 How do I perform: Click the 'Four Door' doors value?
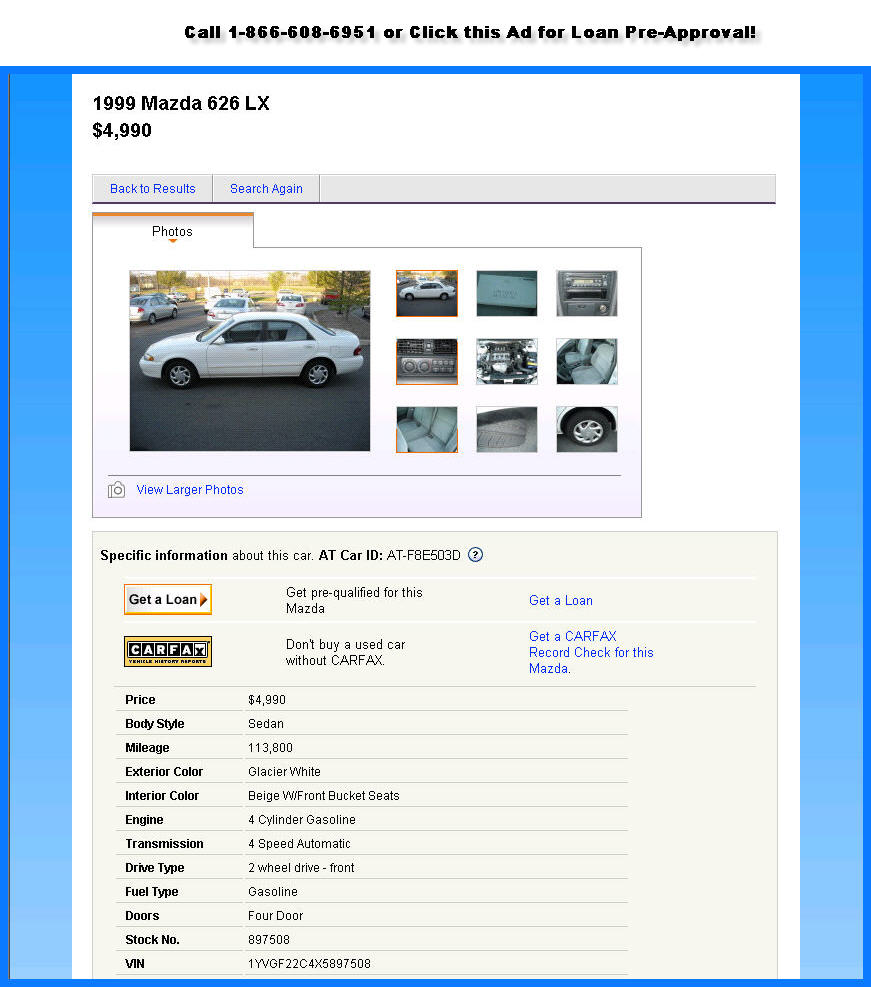tap(276, 915)
